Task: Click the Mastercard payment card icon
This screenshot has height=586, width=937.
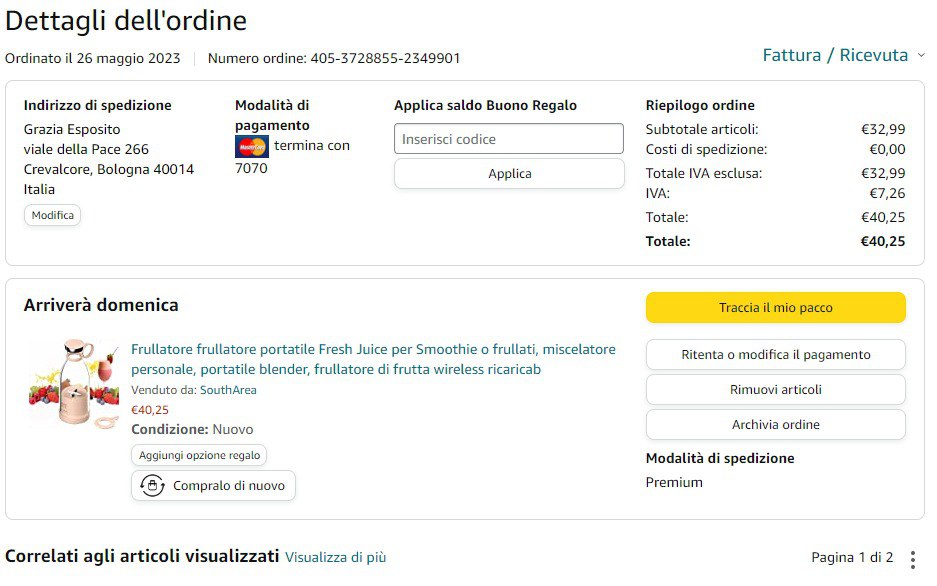Action: tap(251, 147)
